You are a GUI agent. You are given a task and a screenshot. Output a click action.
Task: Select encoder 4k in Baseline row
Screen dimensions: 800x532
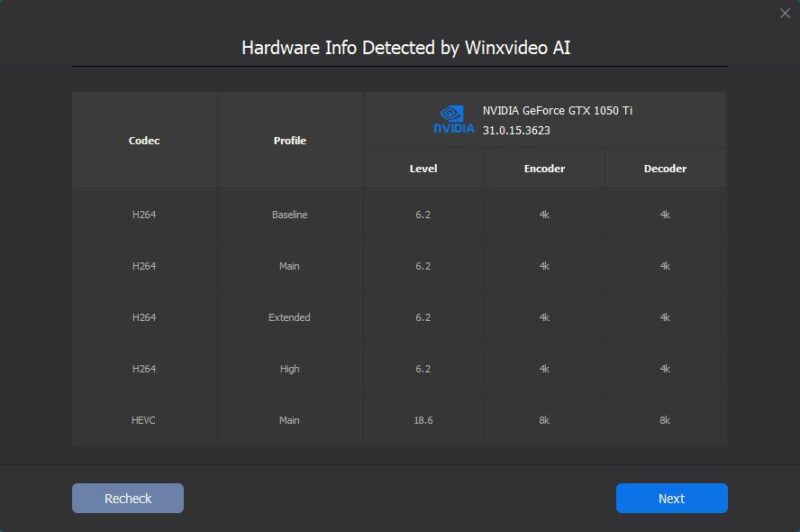click(x=544, y=215)
